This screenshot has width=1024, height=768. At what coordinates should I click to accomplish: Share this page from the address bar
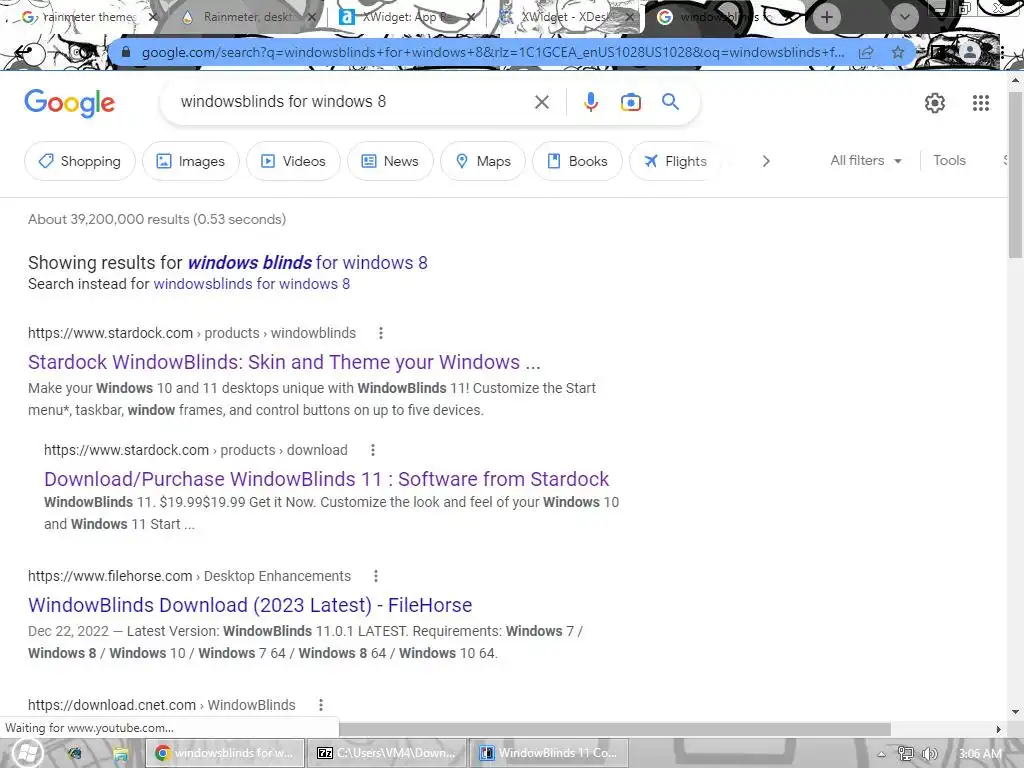coord(866,52)
